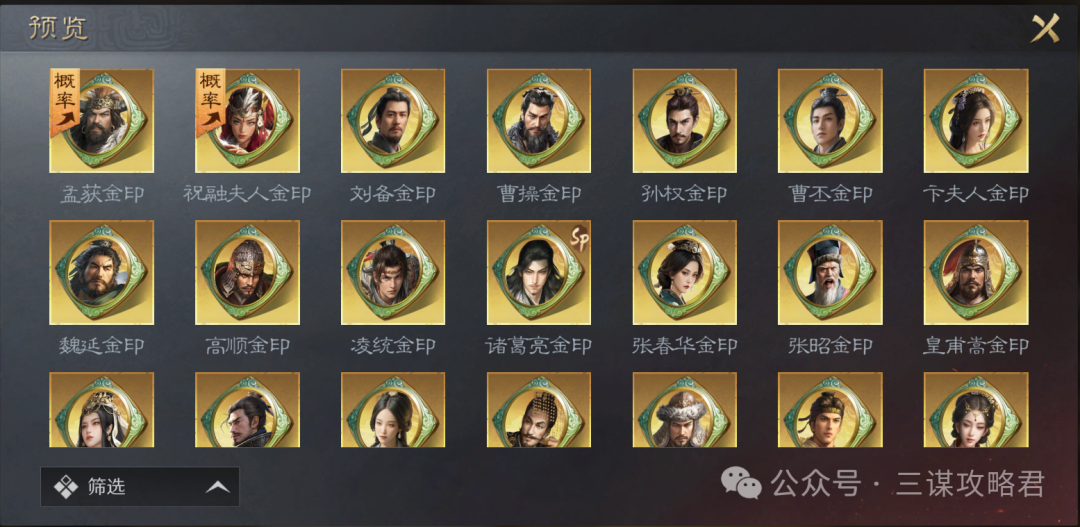Select the 凌统金印 portrait
Image resolution: width=1080 pixels, height=527 pixels.
click(393, 272)
